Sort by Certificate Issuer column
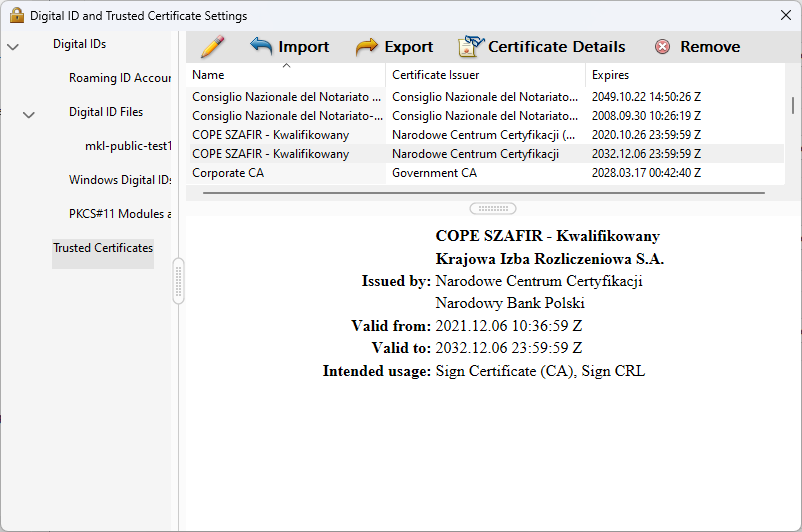 484,75
